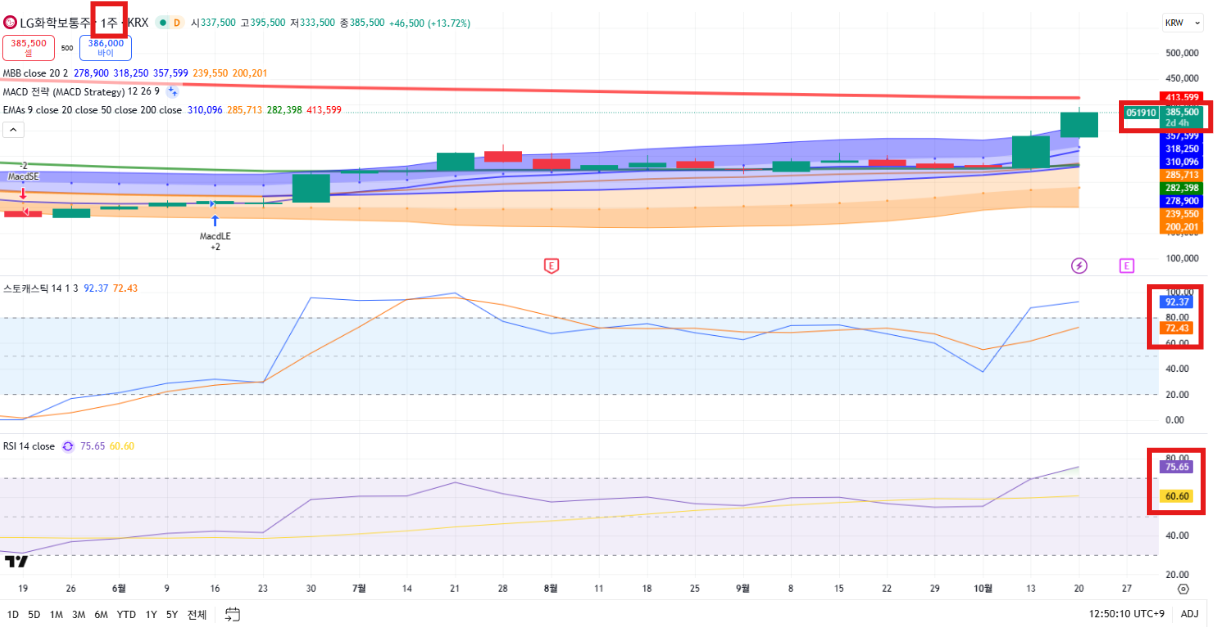Screen dimensions: 1214x627
Task: Click the RSI 14 close indicator label
Action: [x=29, y=447]
